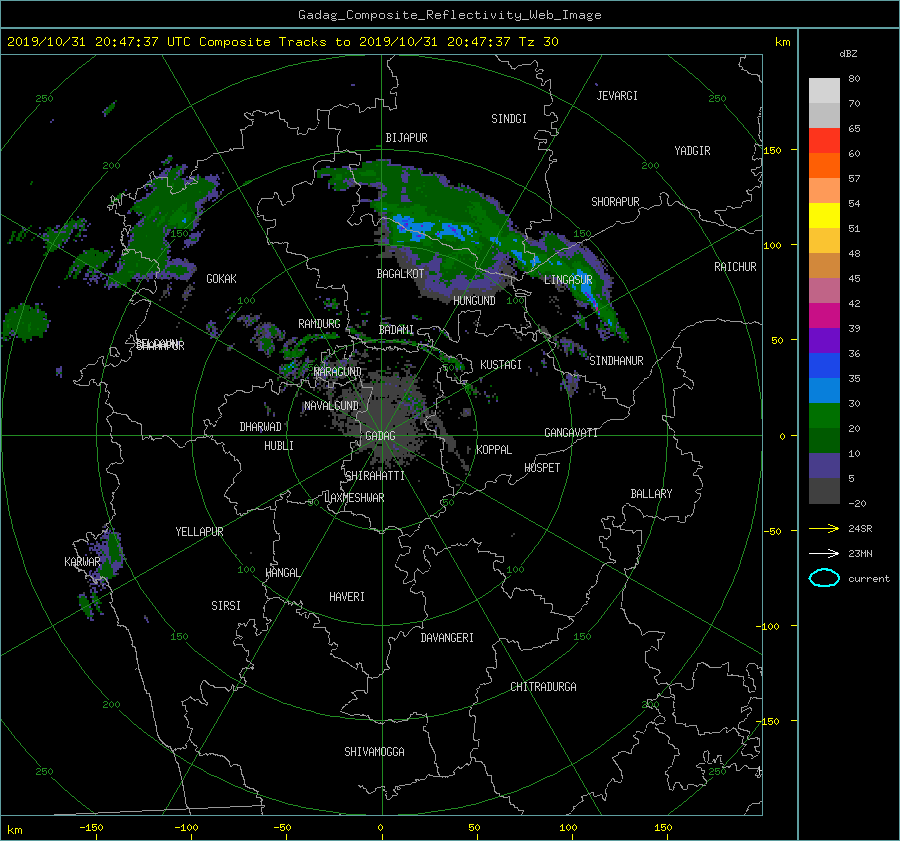Click the blue storm core near Lingasur

pos(587,287)
